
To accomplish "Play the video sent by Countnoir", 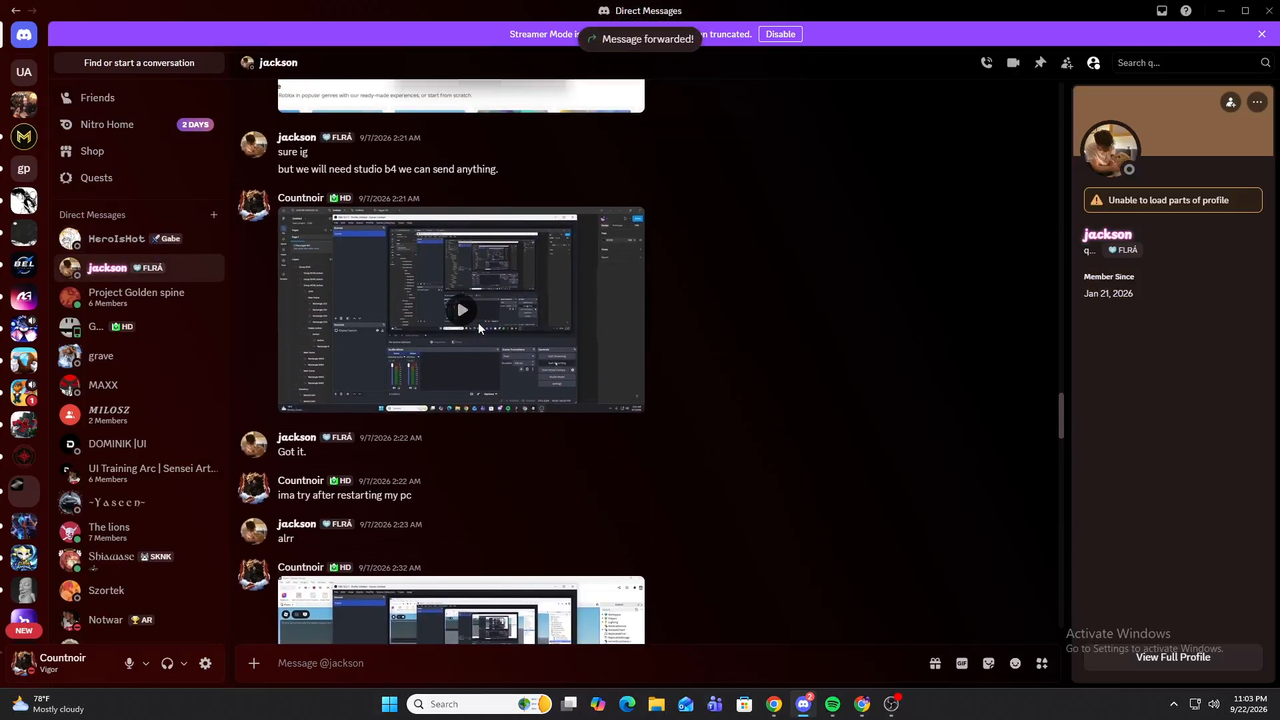I will click(461, 310).
